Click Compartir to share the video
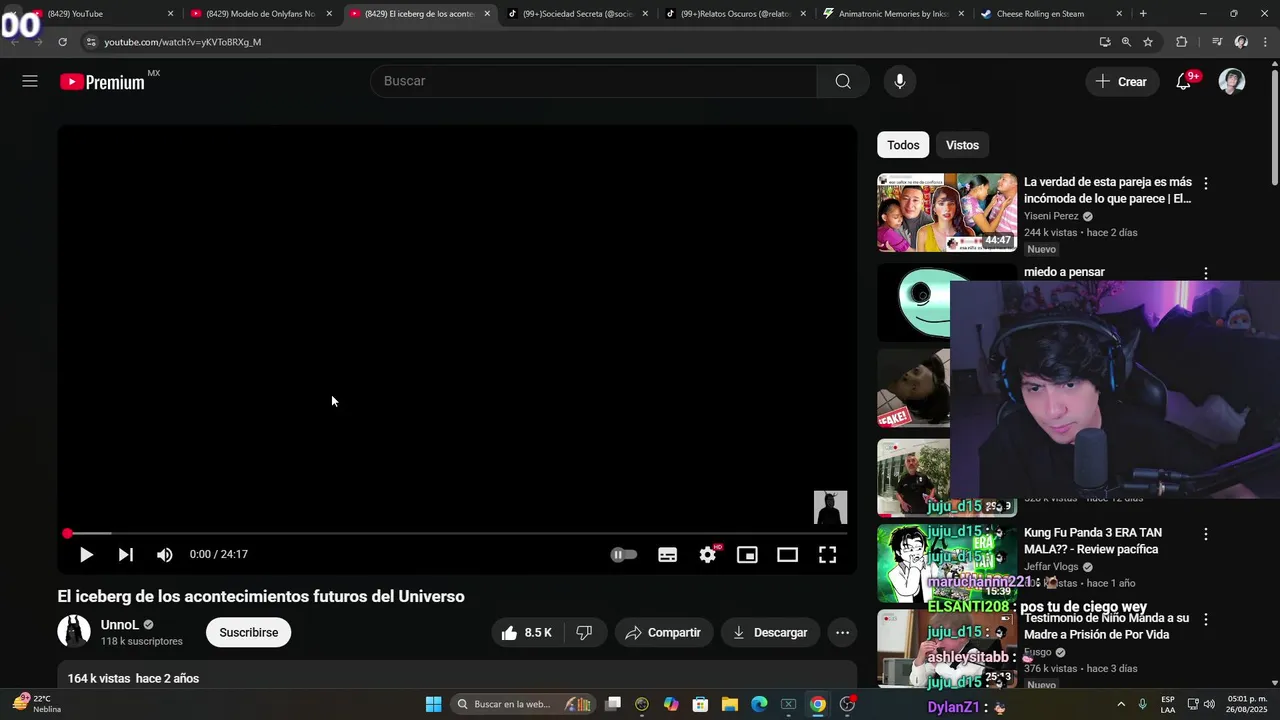The height and width of the screenshot is (720, 1280). (663, 632)
